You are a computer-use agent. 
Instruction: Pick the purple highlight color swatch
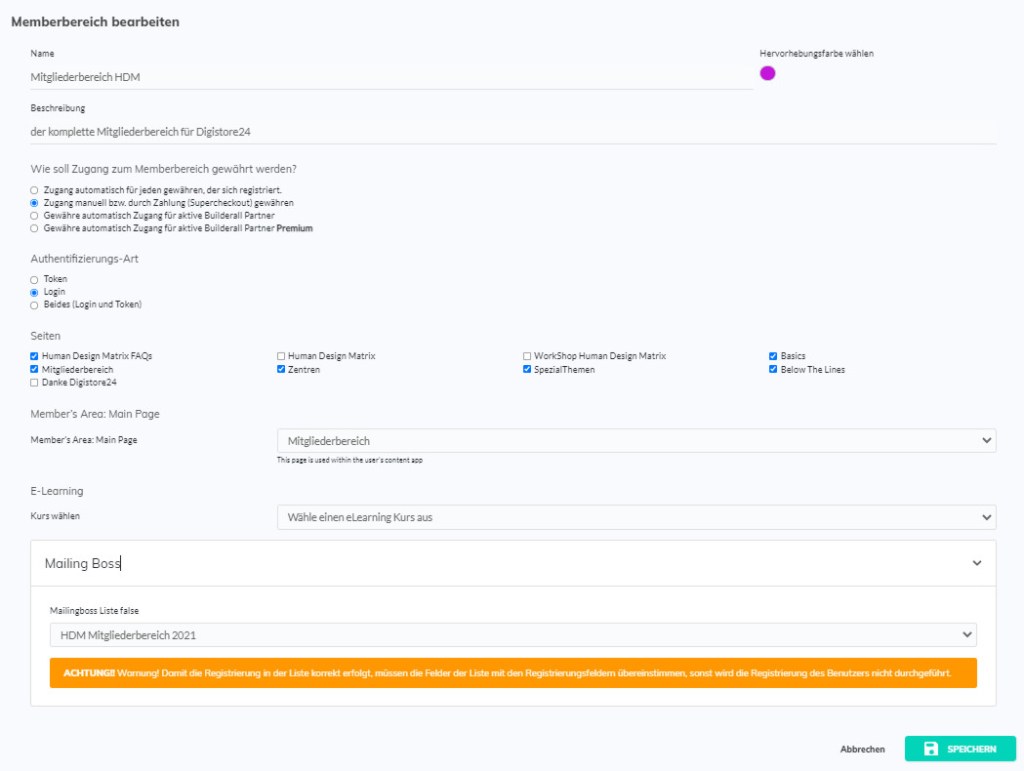pos(767,73)
